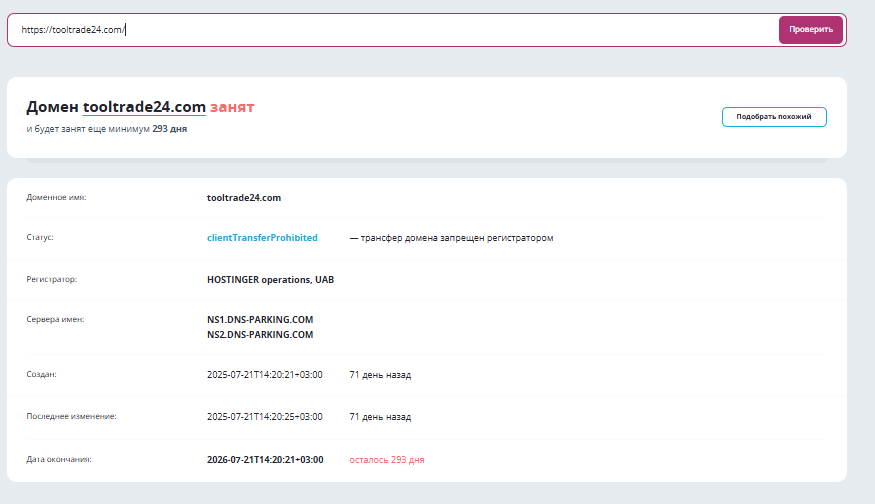The width and height of the screenshot is (875, 504).
Task: Click the "Регистратор:" row label
Action: [x=51, y=280]
